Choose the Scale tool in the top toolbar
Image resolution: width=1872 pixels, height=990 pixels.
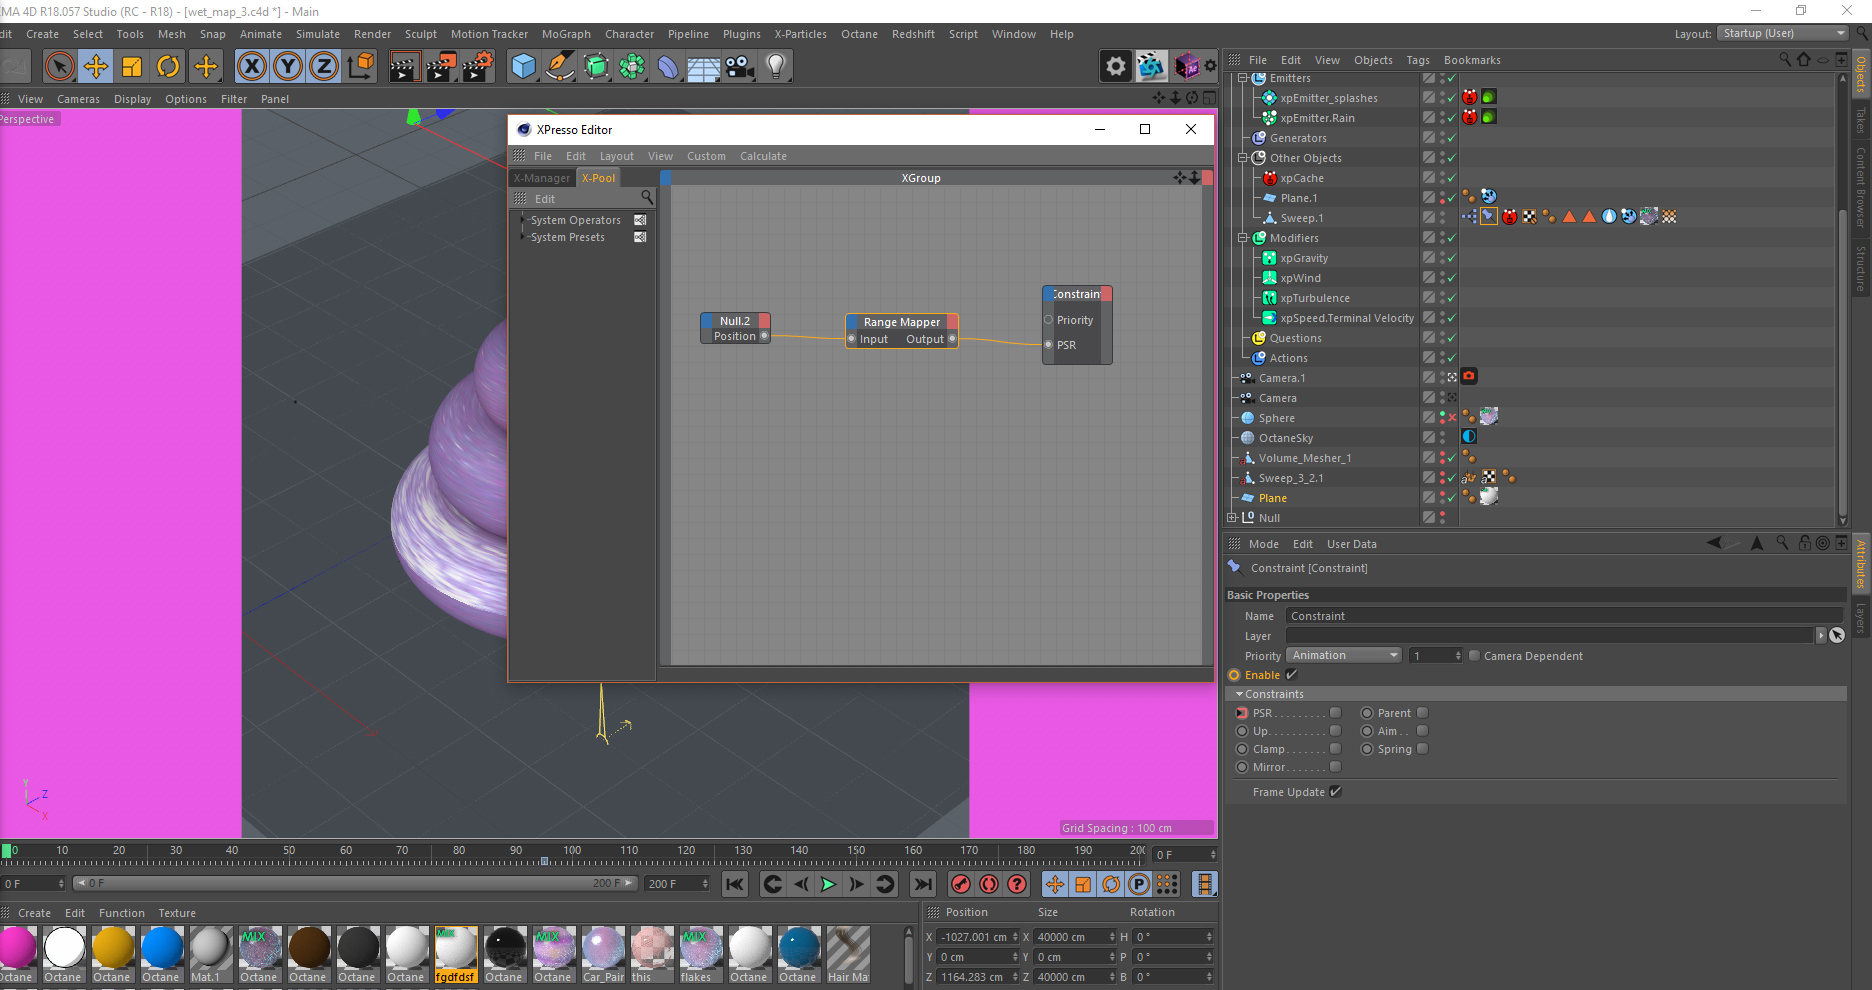pyautogui.click(x=132, y=67)
